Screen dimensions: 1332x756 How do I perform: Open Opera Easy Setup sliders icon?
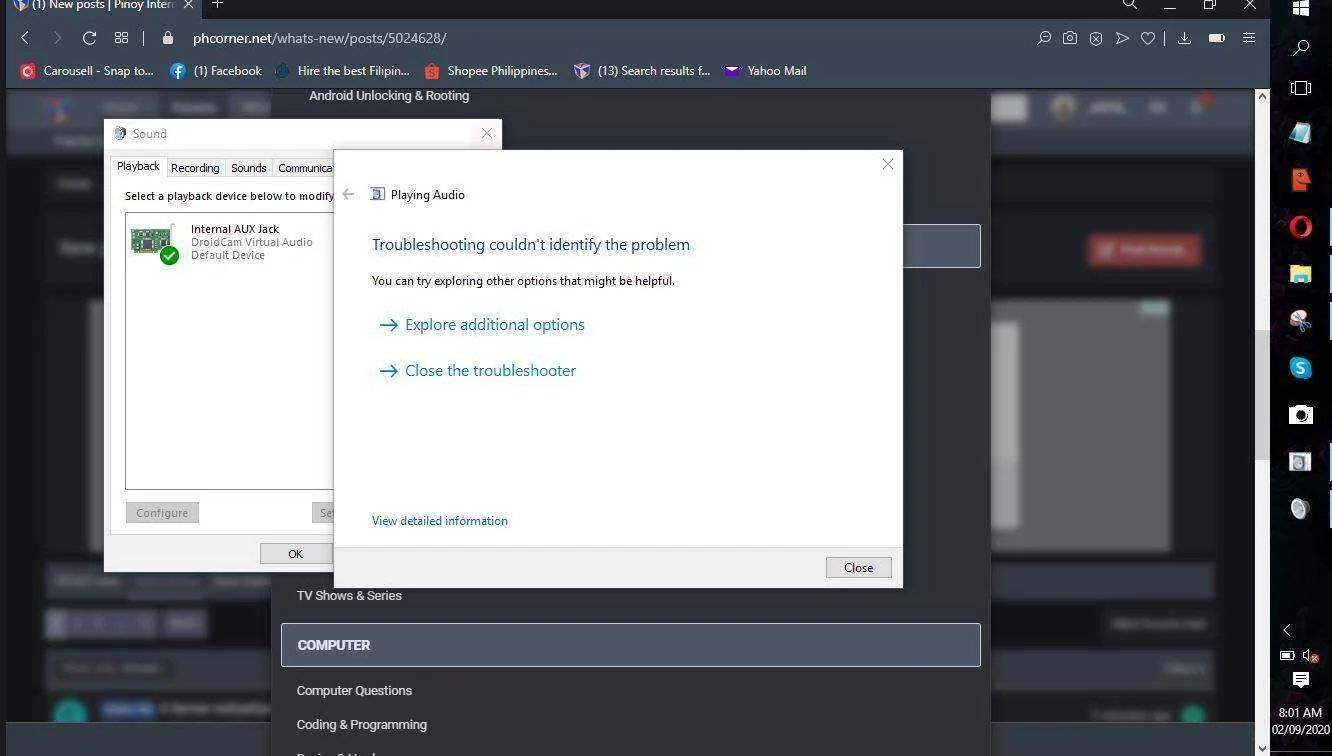1249,38
